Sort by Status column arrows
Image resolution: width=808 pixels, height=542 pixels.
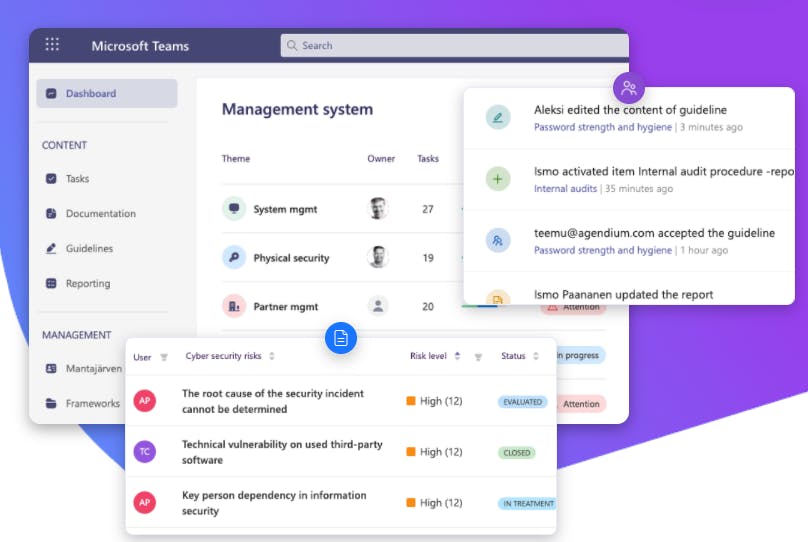click(x=536, y=356)
